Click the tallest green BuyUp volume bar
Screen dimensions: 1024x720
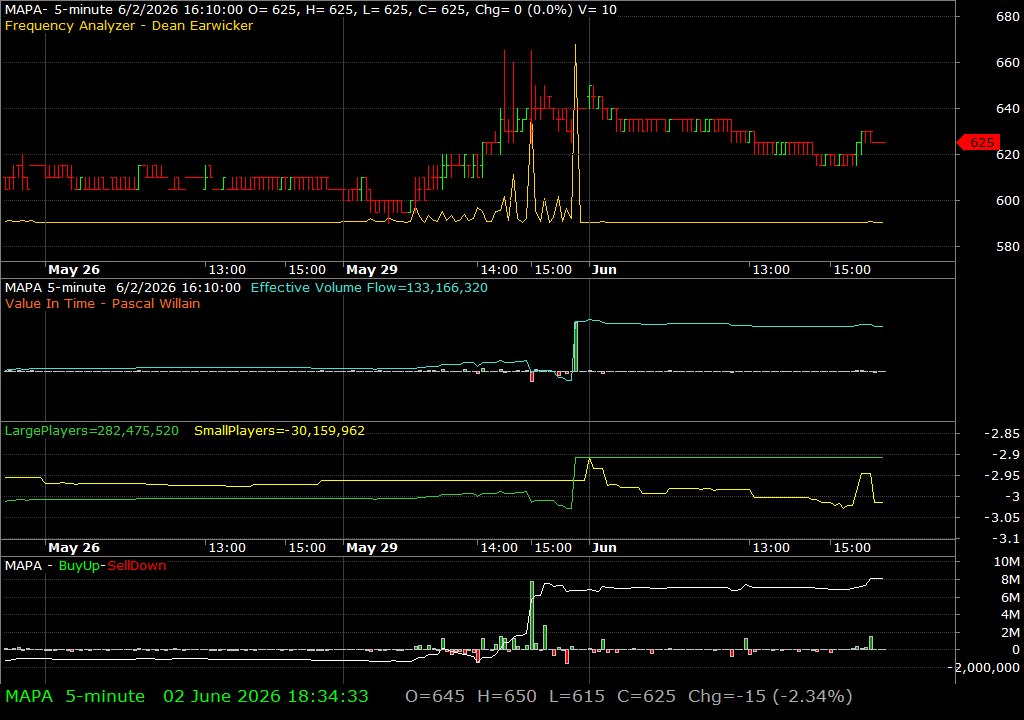(532, 615)
